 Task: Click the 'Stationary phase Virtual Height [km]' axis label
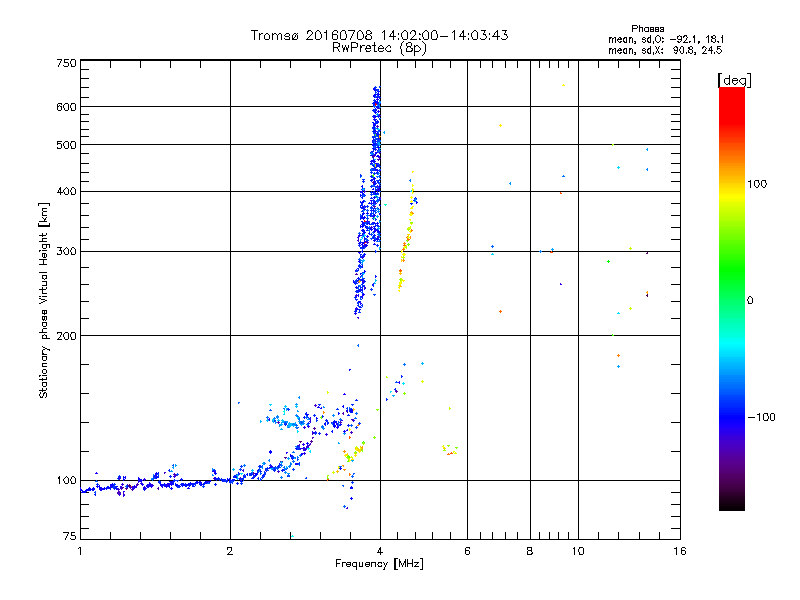(x=44, y=300)
